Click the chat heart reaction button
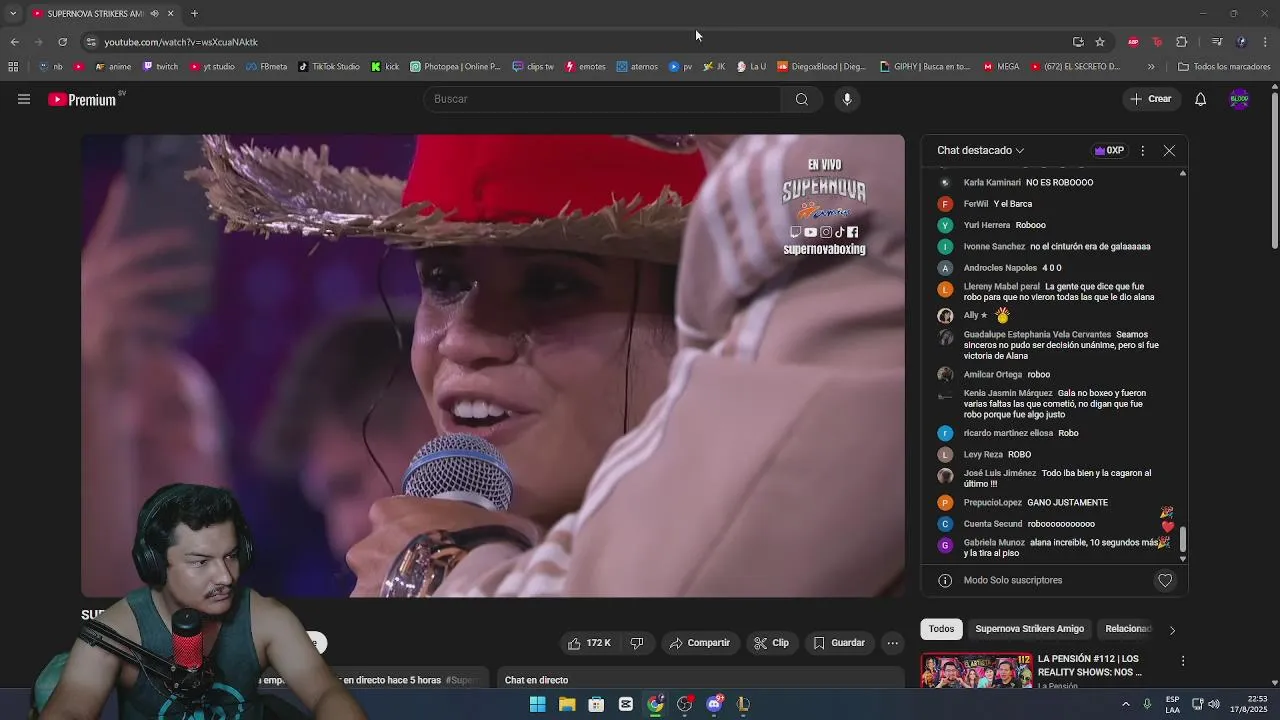The image size is (1280, 720). [1165, 580]
